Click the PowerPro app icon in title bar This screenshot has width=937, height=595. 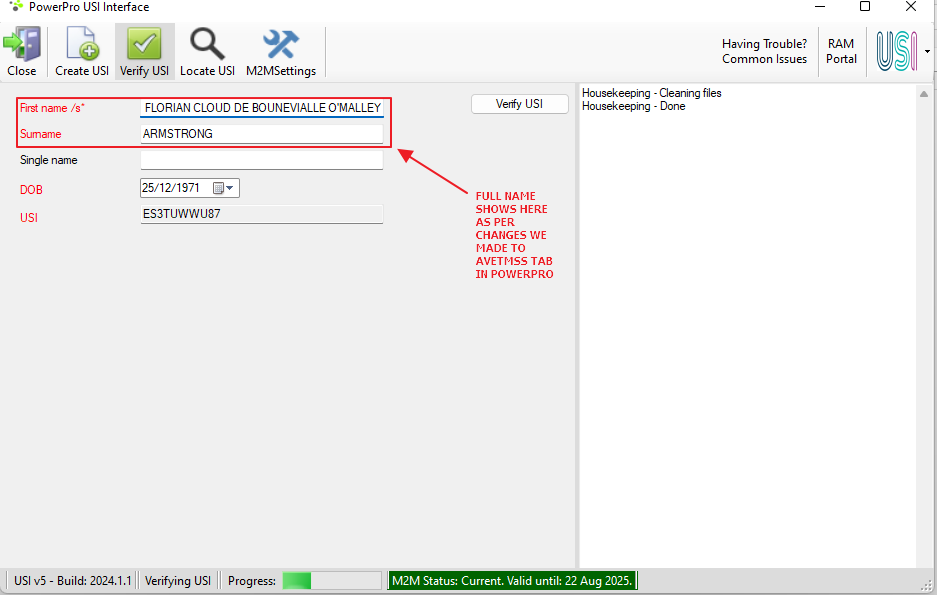(x=16, y=7)
